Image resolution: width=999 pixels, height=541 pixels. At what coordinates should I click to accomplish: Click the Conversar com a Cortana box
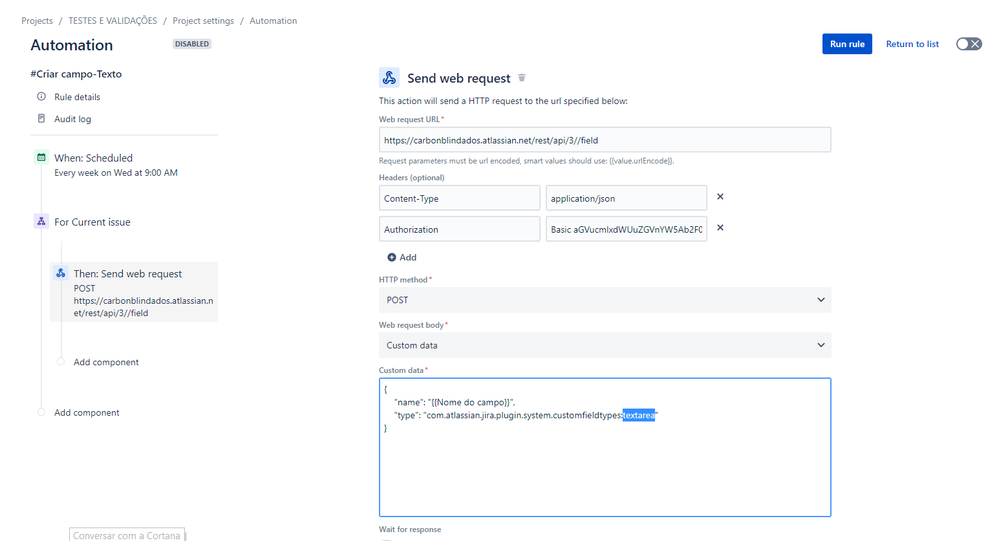tap(127, 535)
